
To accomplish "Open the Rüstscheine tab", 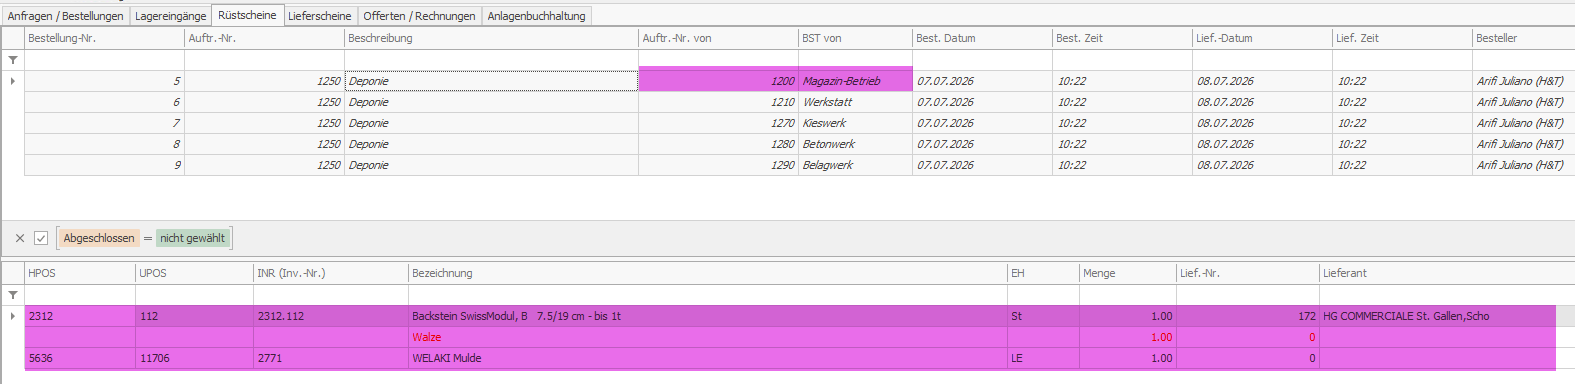I will 247,15.
